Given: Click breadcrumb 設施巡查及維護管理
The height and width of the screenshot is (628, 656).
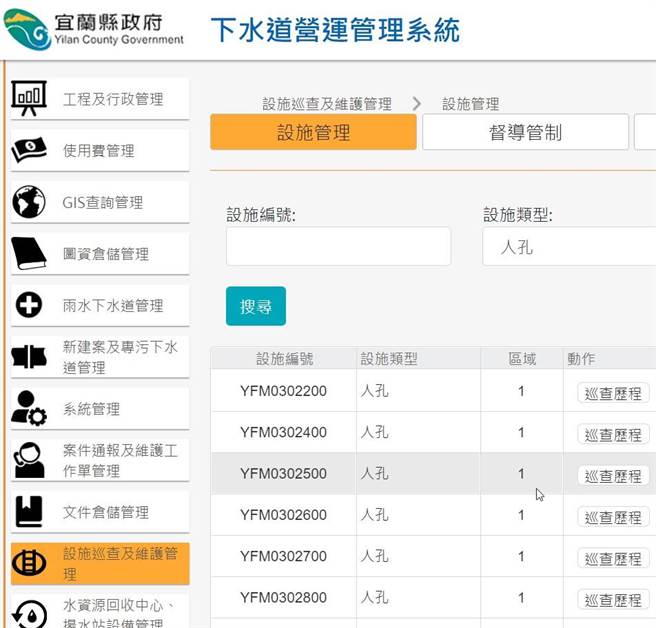Looking at the screenshot, I should (327, 104).
